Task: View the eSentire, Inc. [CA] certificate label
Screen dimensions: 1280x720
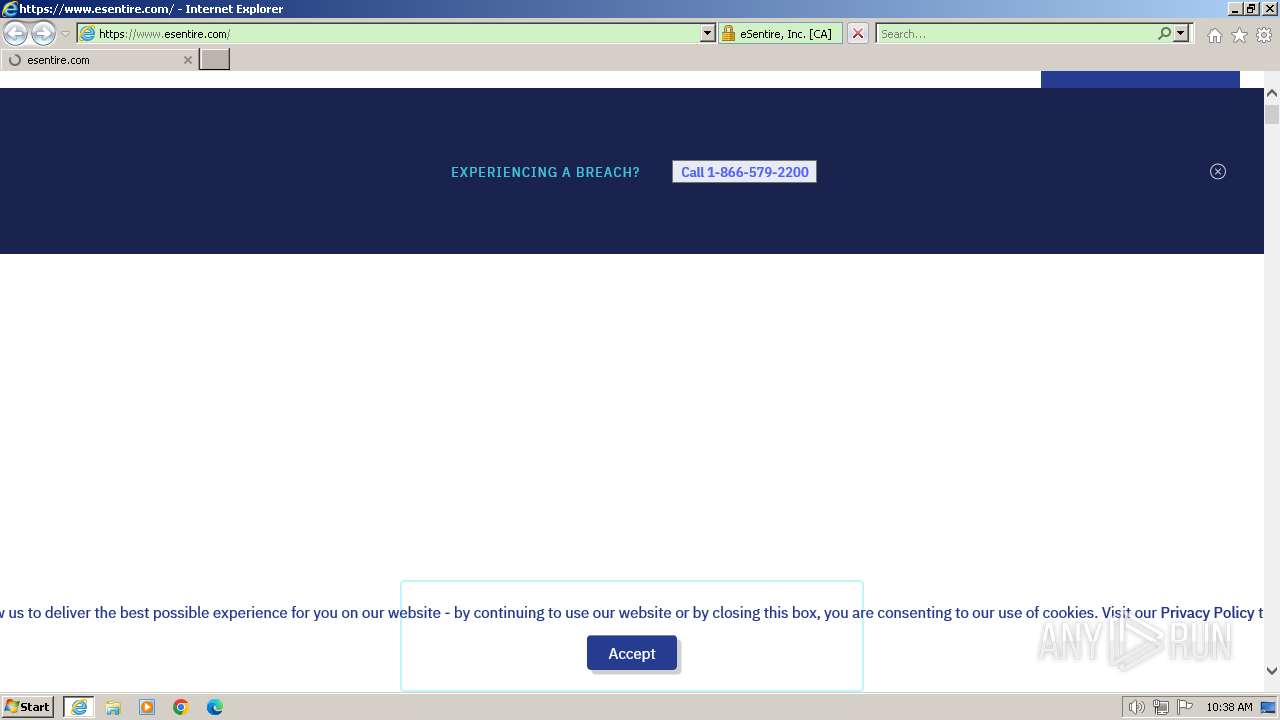Action: pyautogui.click(x=786, y=34)
